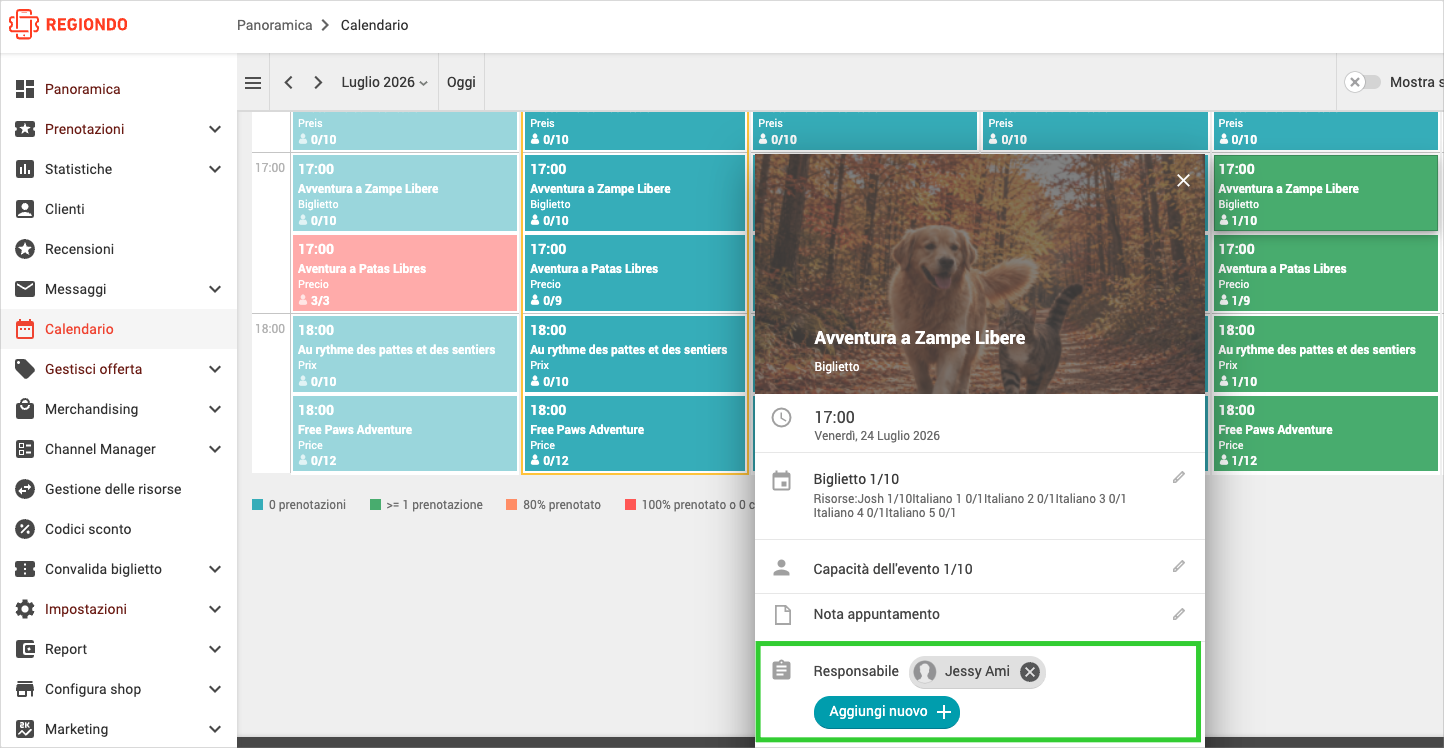Screen dimensions: 1444x748
Task: Expand the Impostazioni sidebar menu
Action: click(x=215, y=609)
